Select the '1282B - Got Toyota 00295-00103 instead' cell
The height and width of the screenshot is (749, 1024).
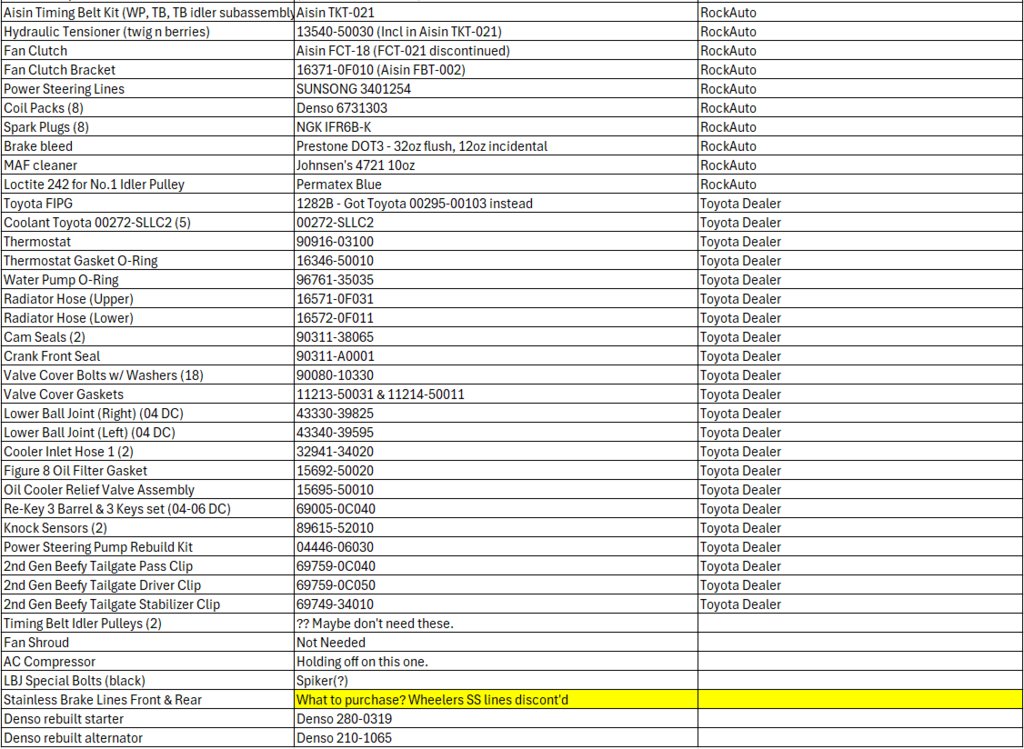click(x=496, y=203)
